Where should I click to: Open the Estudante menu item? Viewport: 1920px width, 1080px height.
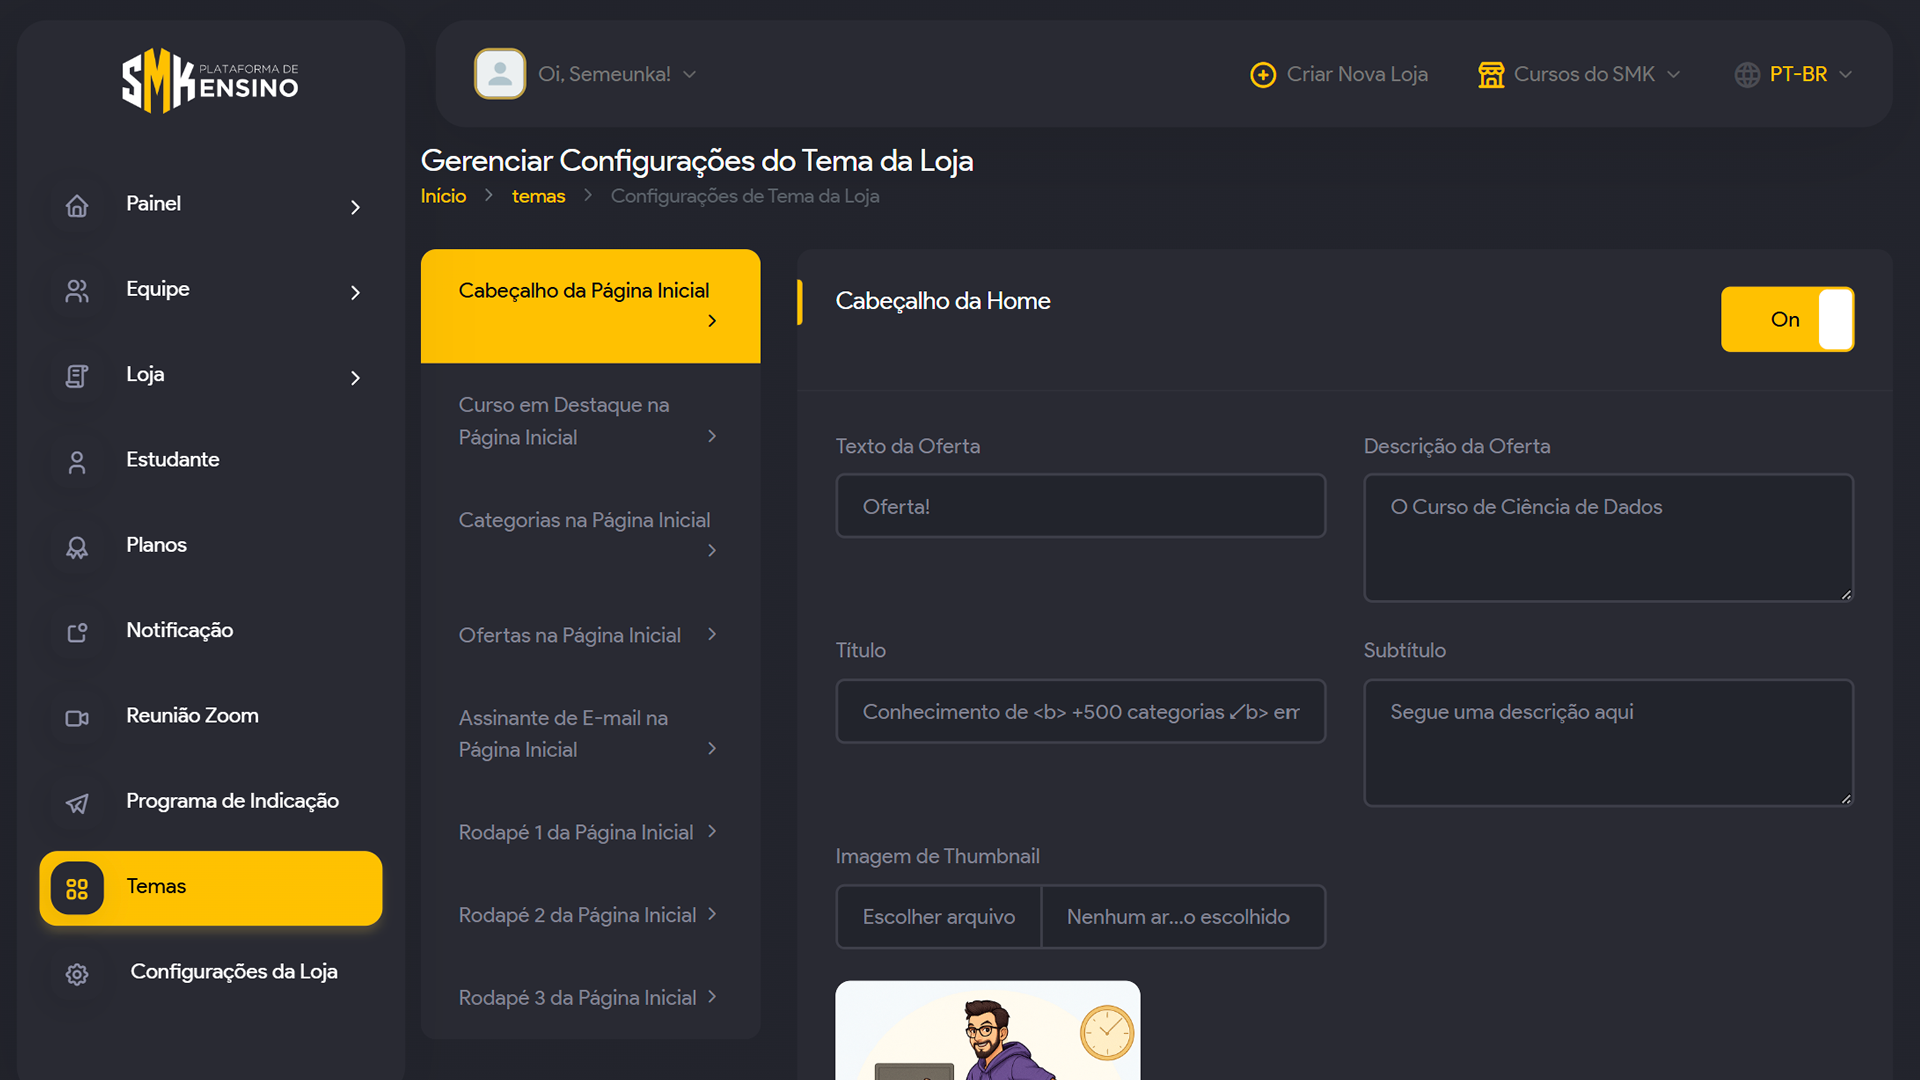coord(211,460)
